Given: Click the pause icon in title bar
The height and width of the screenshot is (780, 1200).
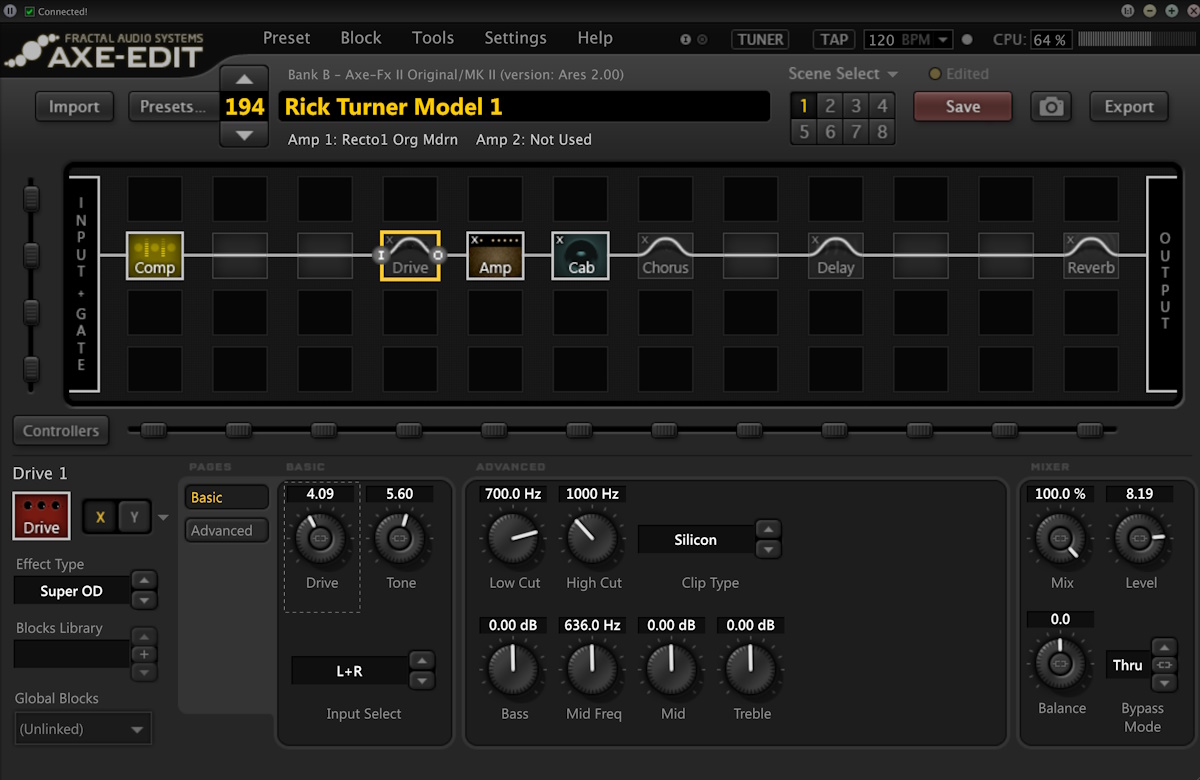Looking at the screenshot, I should (10, 11).
